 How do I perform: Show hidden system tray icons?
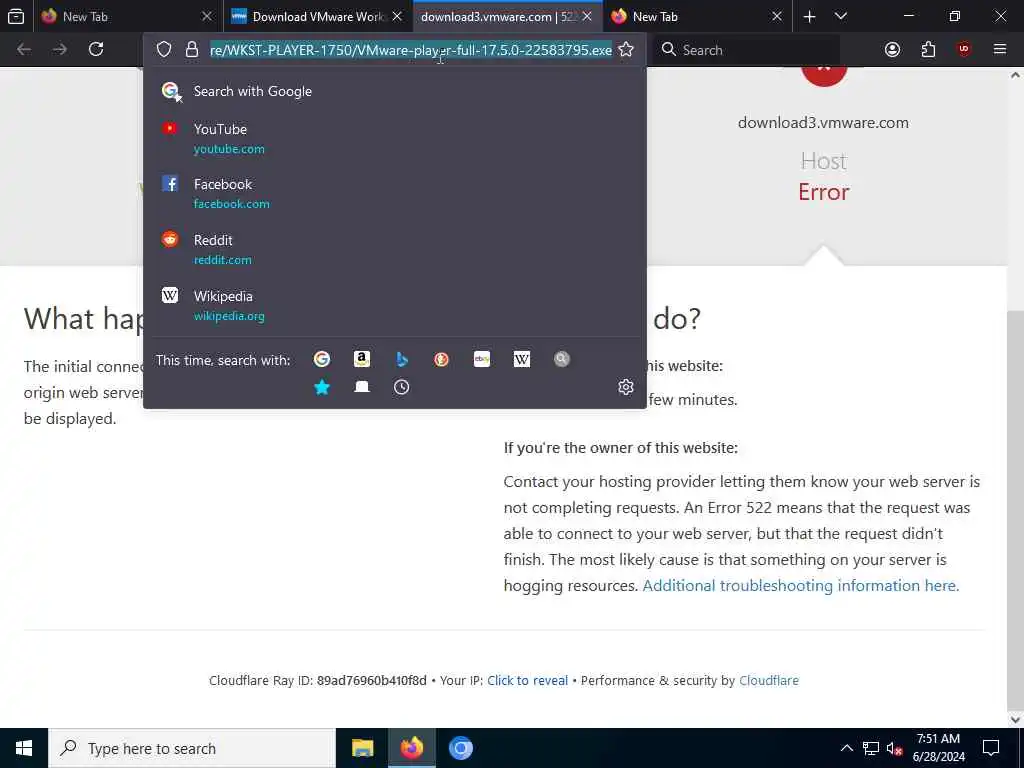[846, 748]
